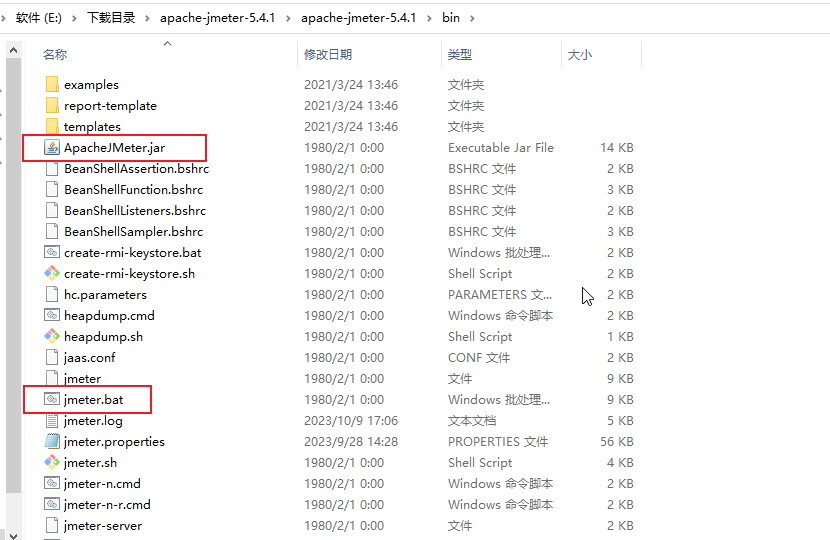Click the jaas.conf file icon
This screenshot has width=830, height=540.
click(x=52, y=357)
